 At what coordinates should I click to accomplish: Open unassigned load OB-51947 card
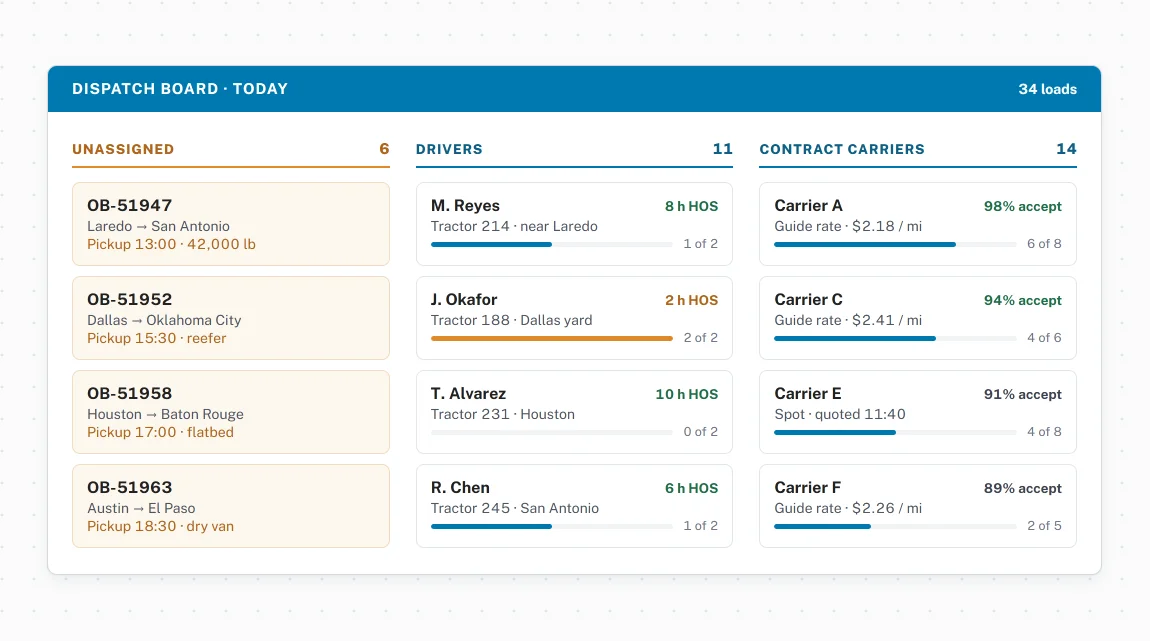pos(230,224)
